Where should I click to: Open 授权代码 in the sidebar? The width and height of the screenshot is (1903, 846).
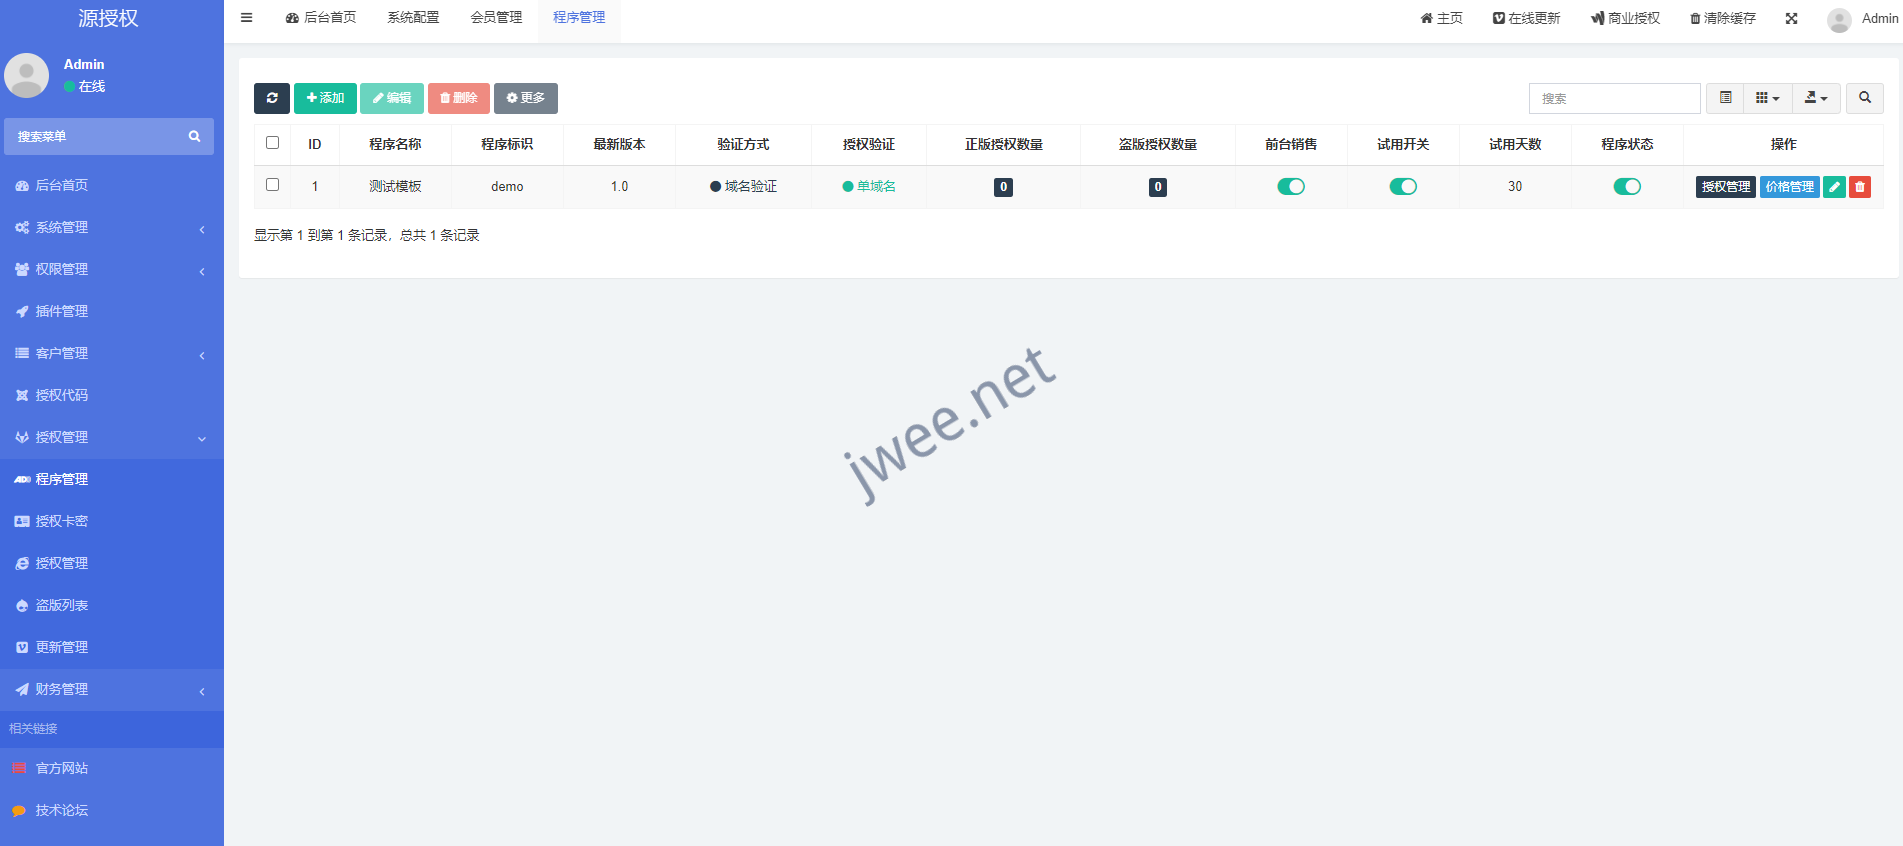click(111, 395)
